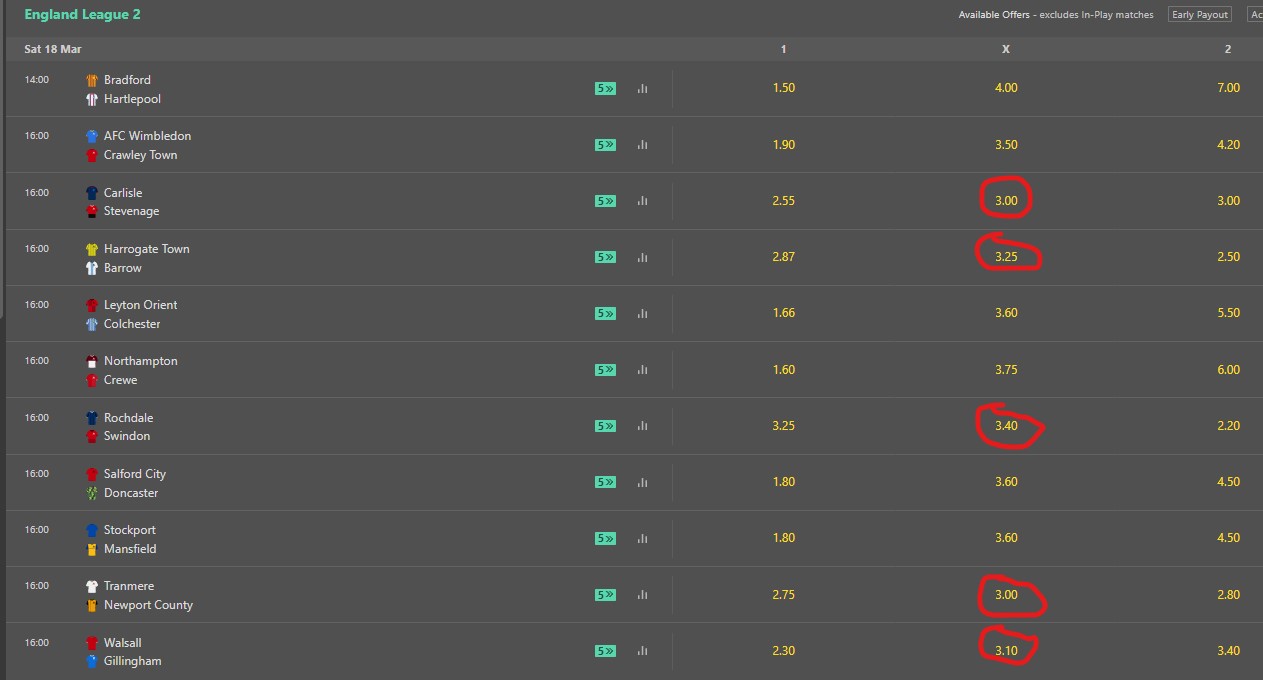Click the 5» markets badge for Salford City

tap(605, 482)
